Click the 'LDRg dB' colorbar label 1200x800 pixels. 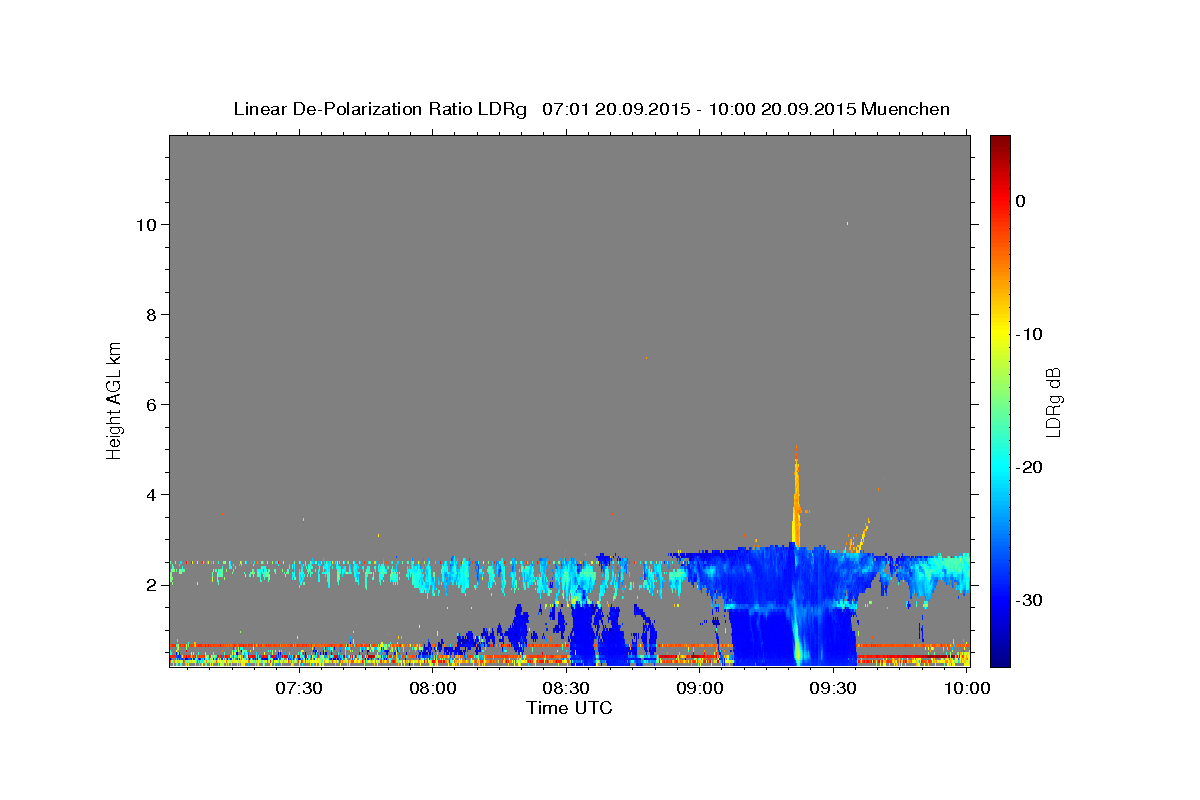1053,402
